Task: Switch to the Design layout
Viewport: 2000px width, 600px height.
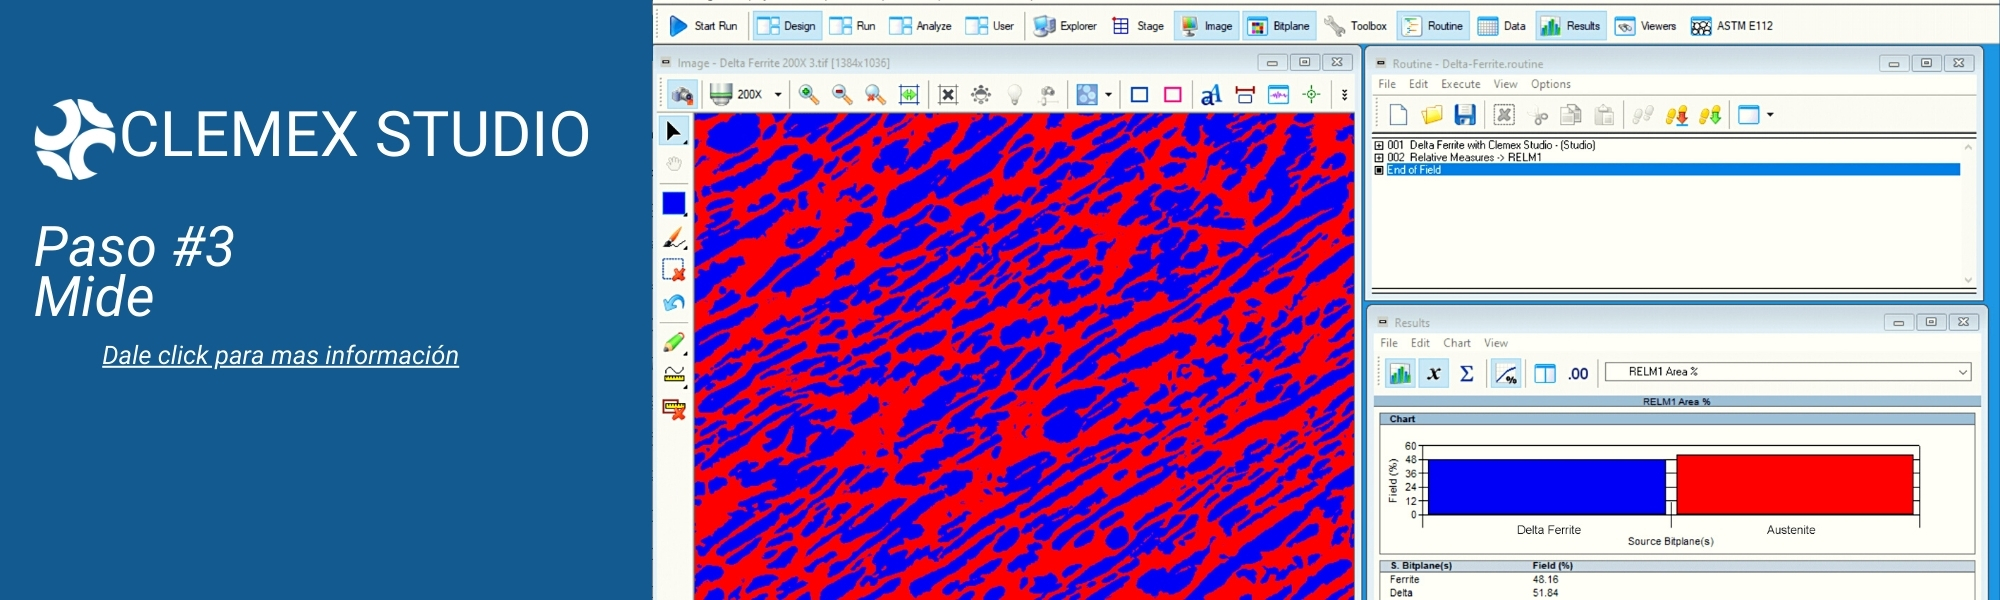Action: click(x=787, y=26)
